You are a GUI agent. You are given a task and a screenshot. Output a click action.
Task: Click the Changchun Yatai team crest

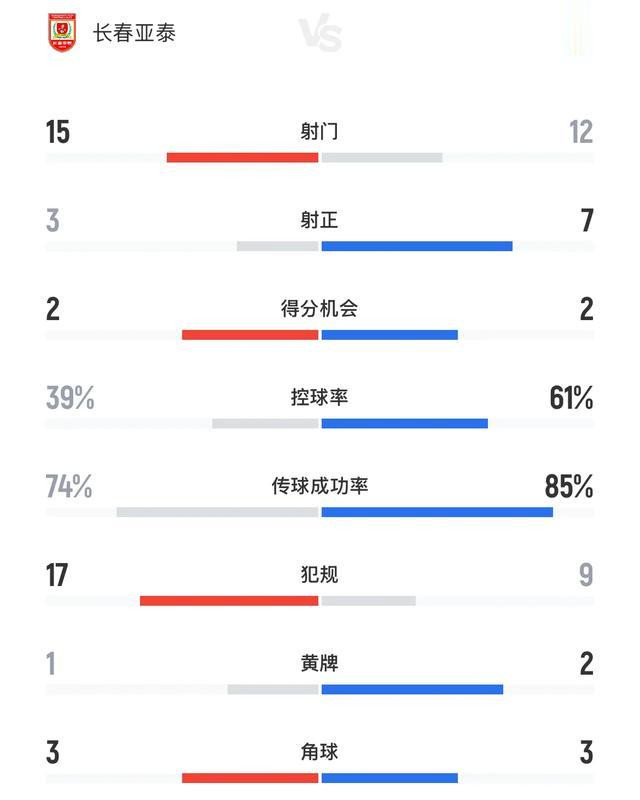click(x=62, y=33)
